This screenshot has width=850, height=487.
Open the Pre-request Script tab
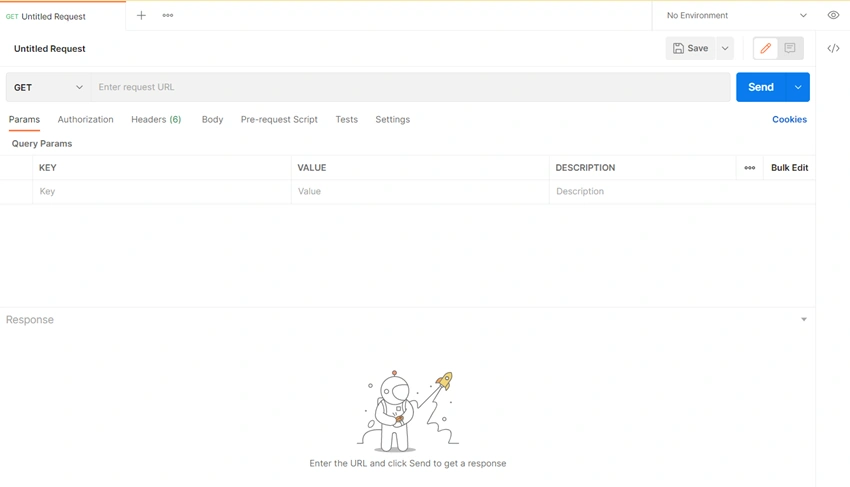coord(279,119)
